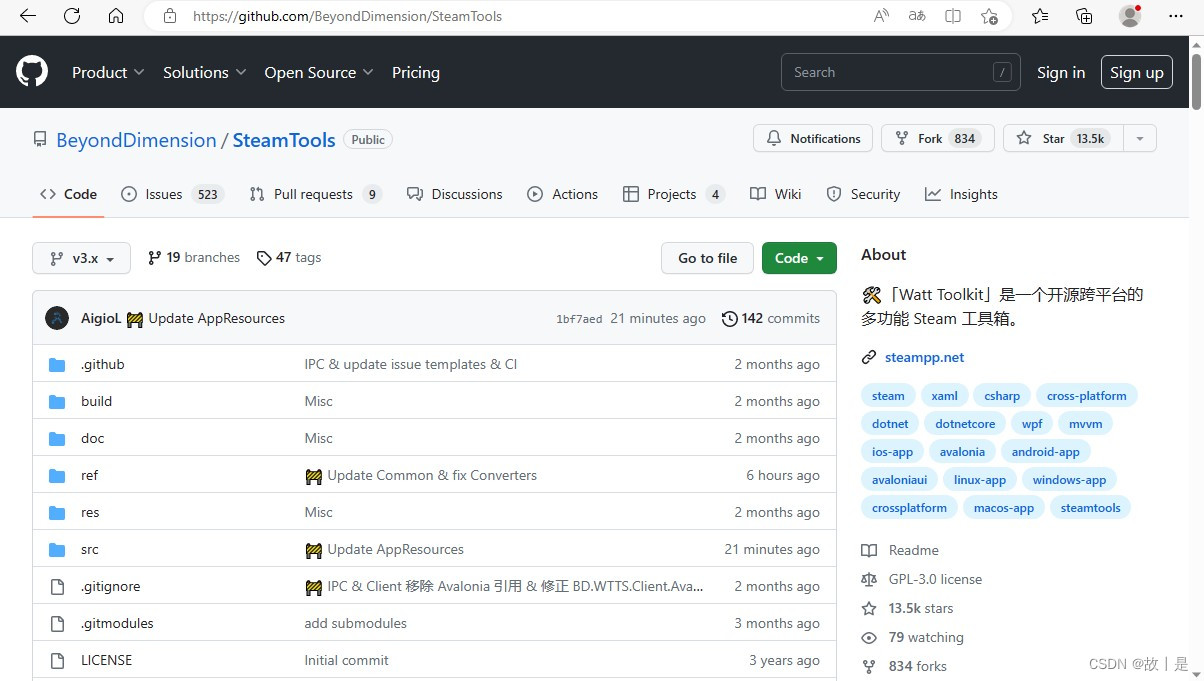Expand the Star lists dropdown arrow

pos(1140,139)
